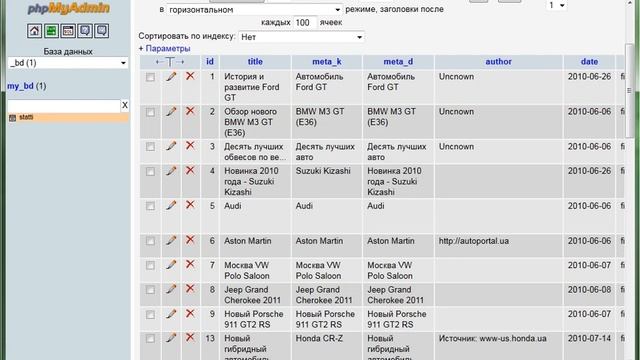Screen dimensions: 640x360
Task: Tick checkbox for Porsche 911 row
Action: click(150, 315)
